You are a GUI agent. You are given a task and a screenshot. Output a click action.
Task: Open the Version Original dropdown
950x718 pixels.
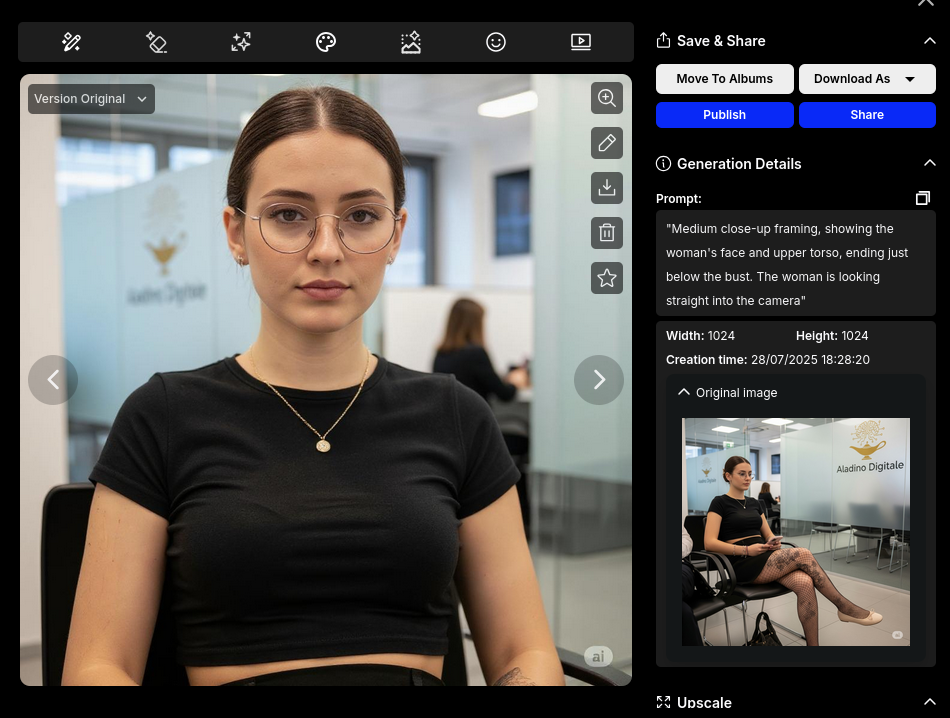(91, 99)
